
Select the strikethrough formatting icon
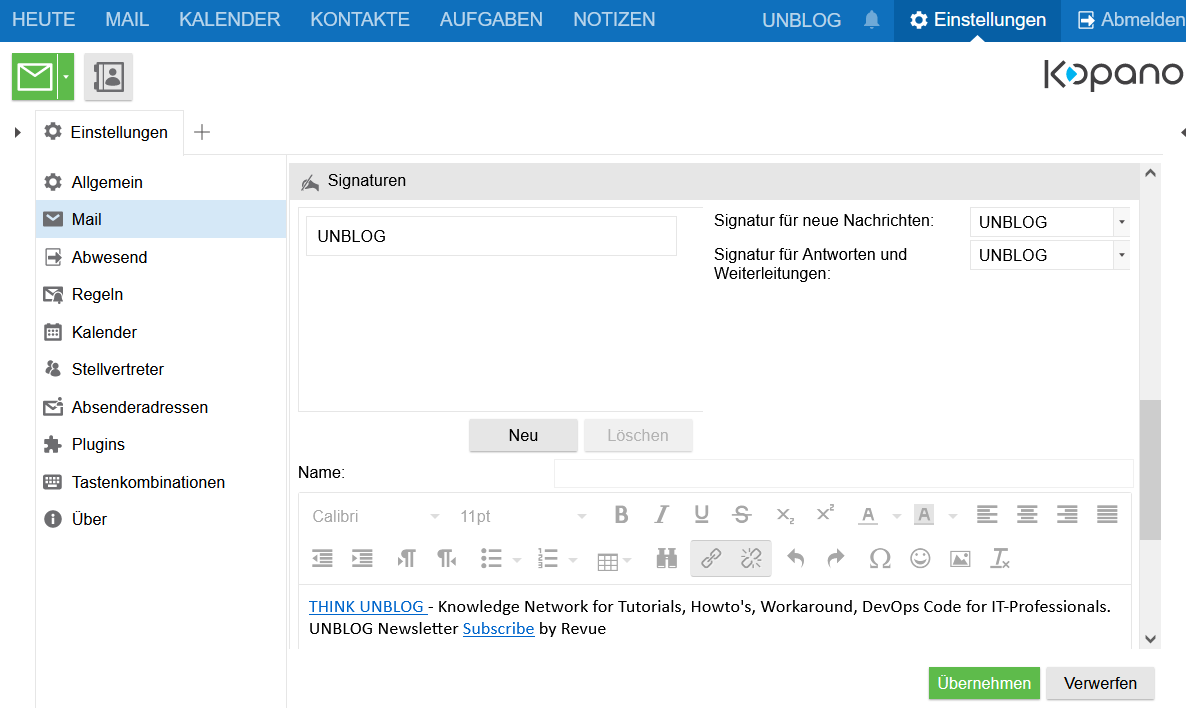tap(741, 514)
